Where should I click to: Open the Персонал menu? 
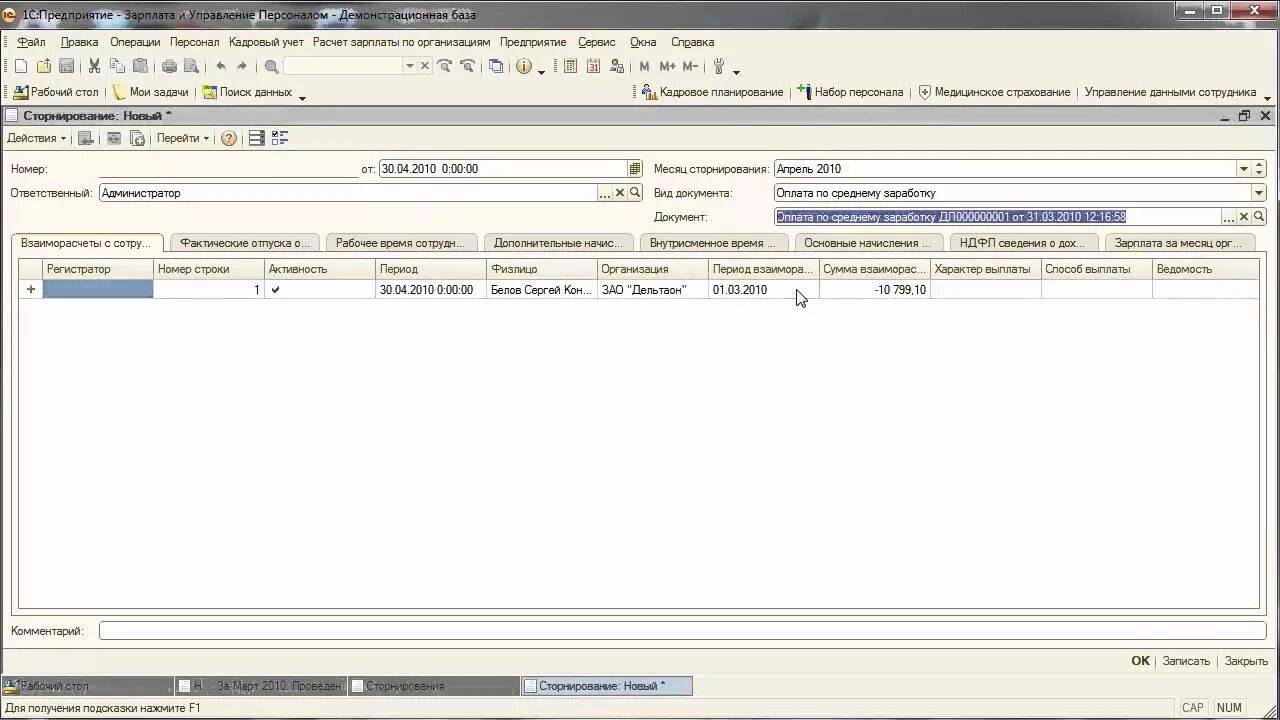[x=194, y=42]
